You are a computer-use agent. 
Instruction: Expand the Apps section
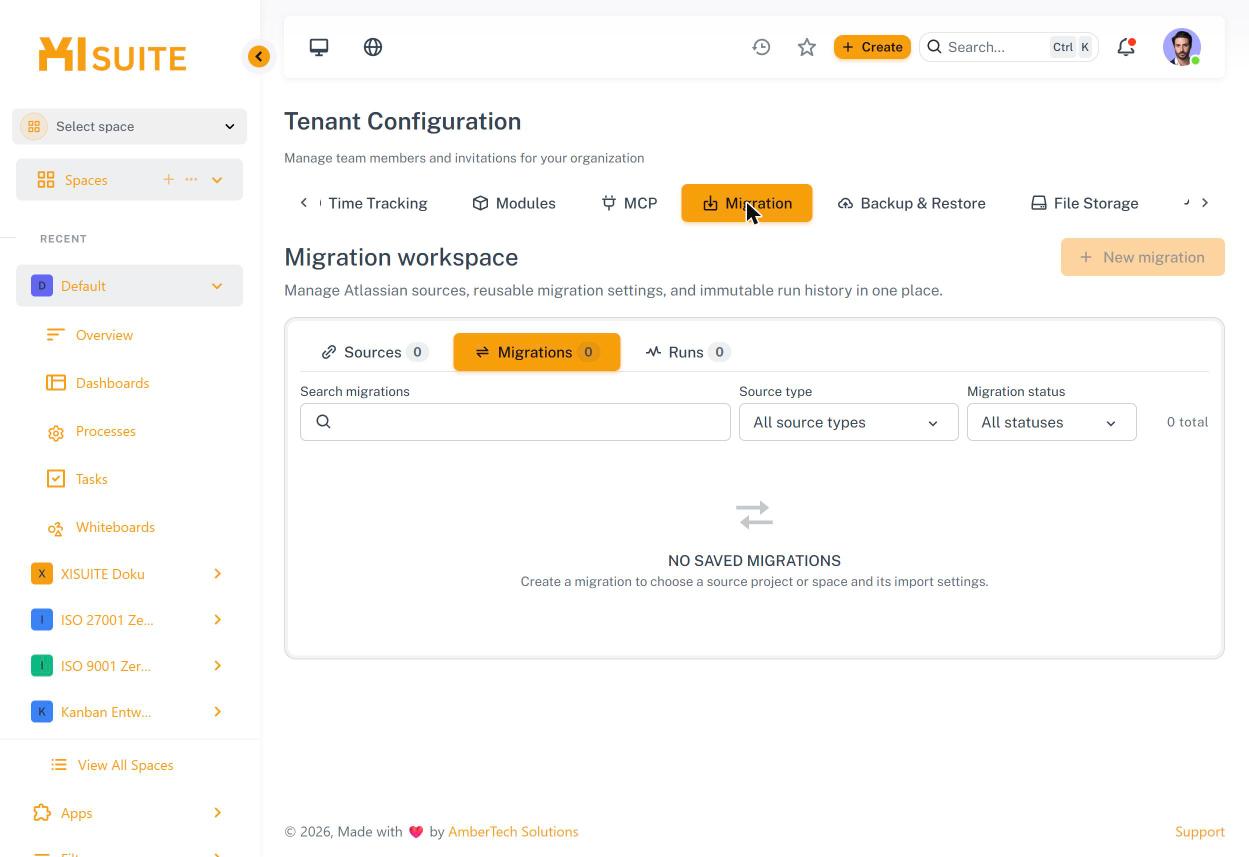pyautogui.click(x=217, y=813)
